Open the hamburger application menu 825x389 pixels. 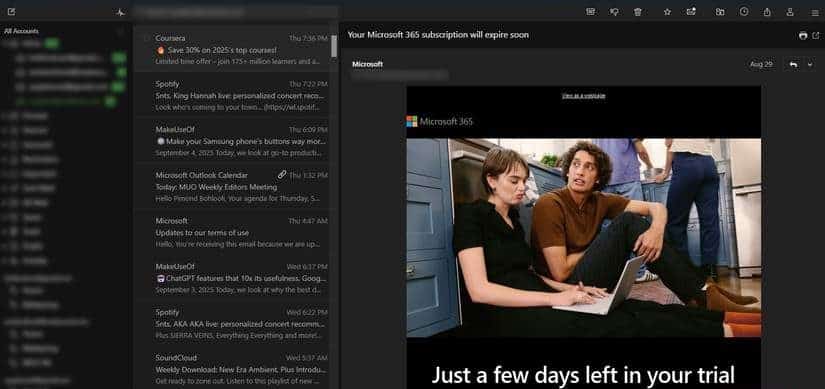814,12
